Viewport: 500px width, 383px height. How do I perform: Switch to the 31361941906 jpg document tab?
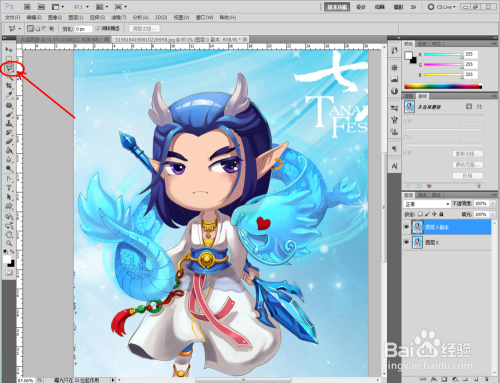coord(180,40)
